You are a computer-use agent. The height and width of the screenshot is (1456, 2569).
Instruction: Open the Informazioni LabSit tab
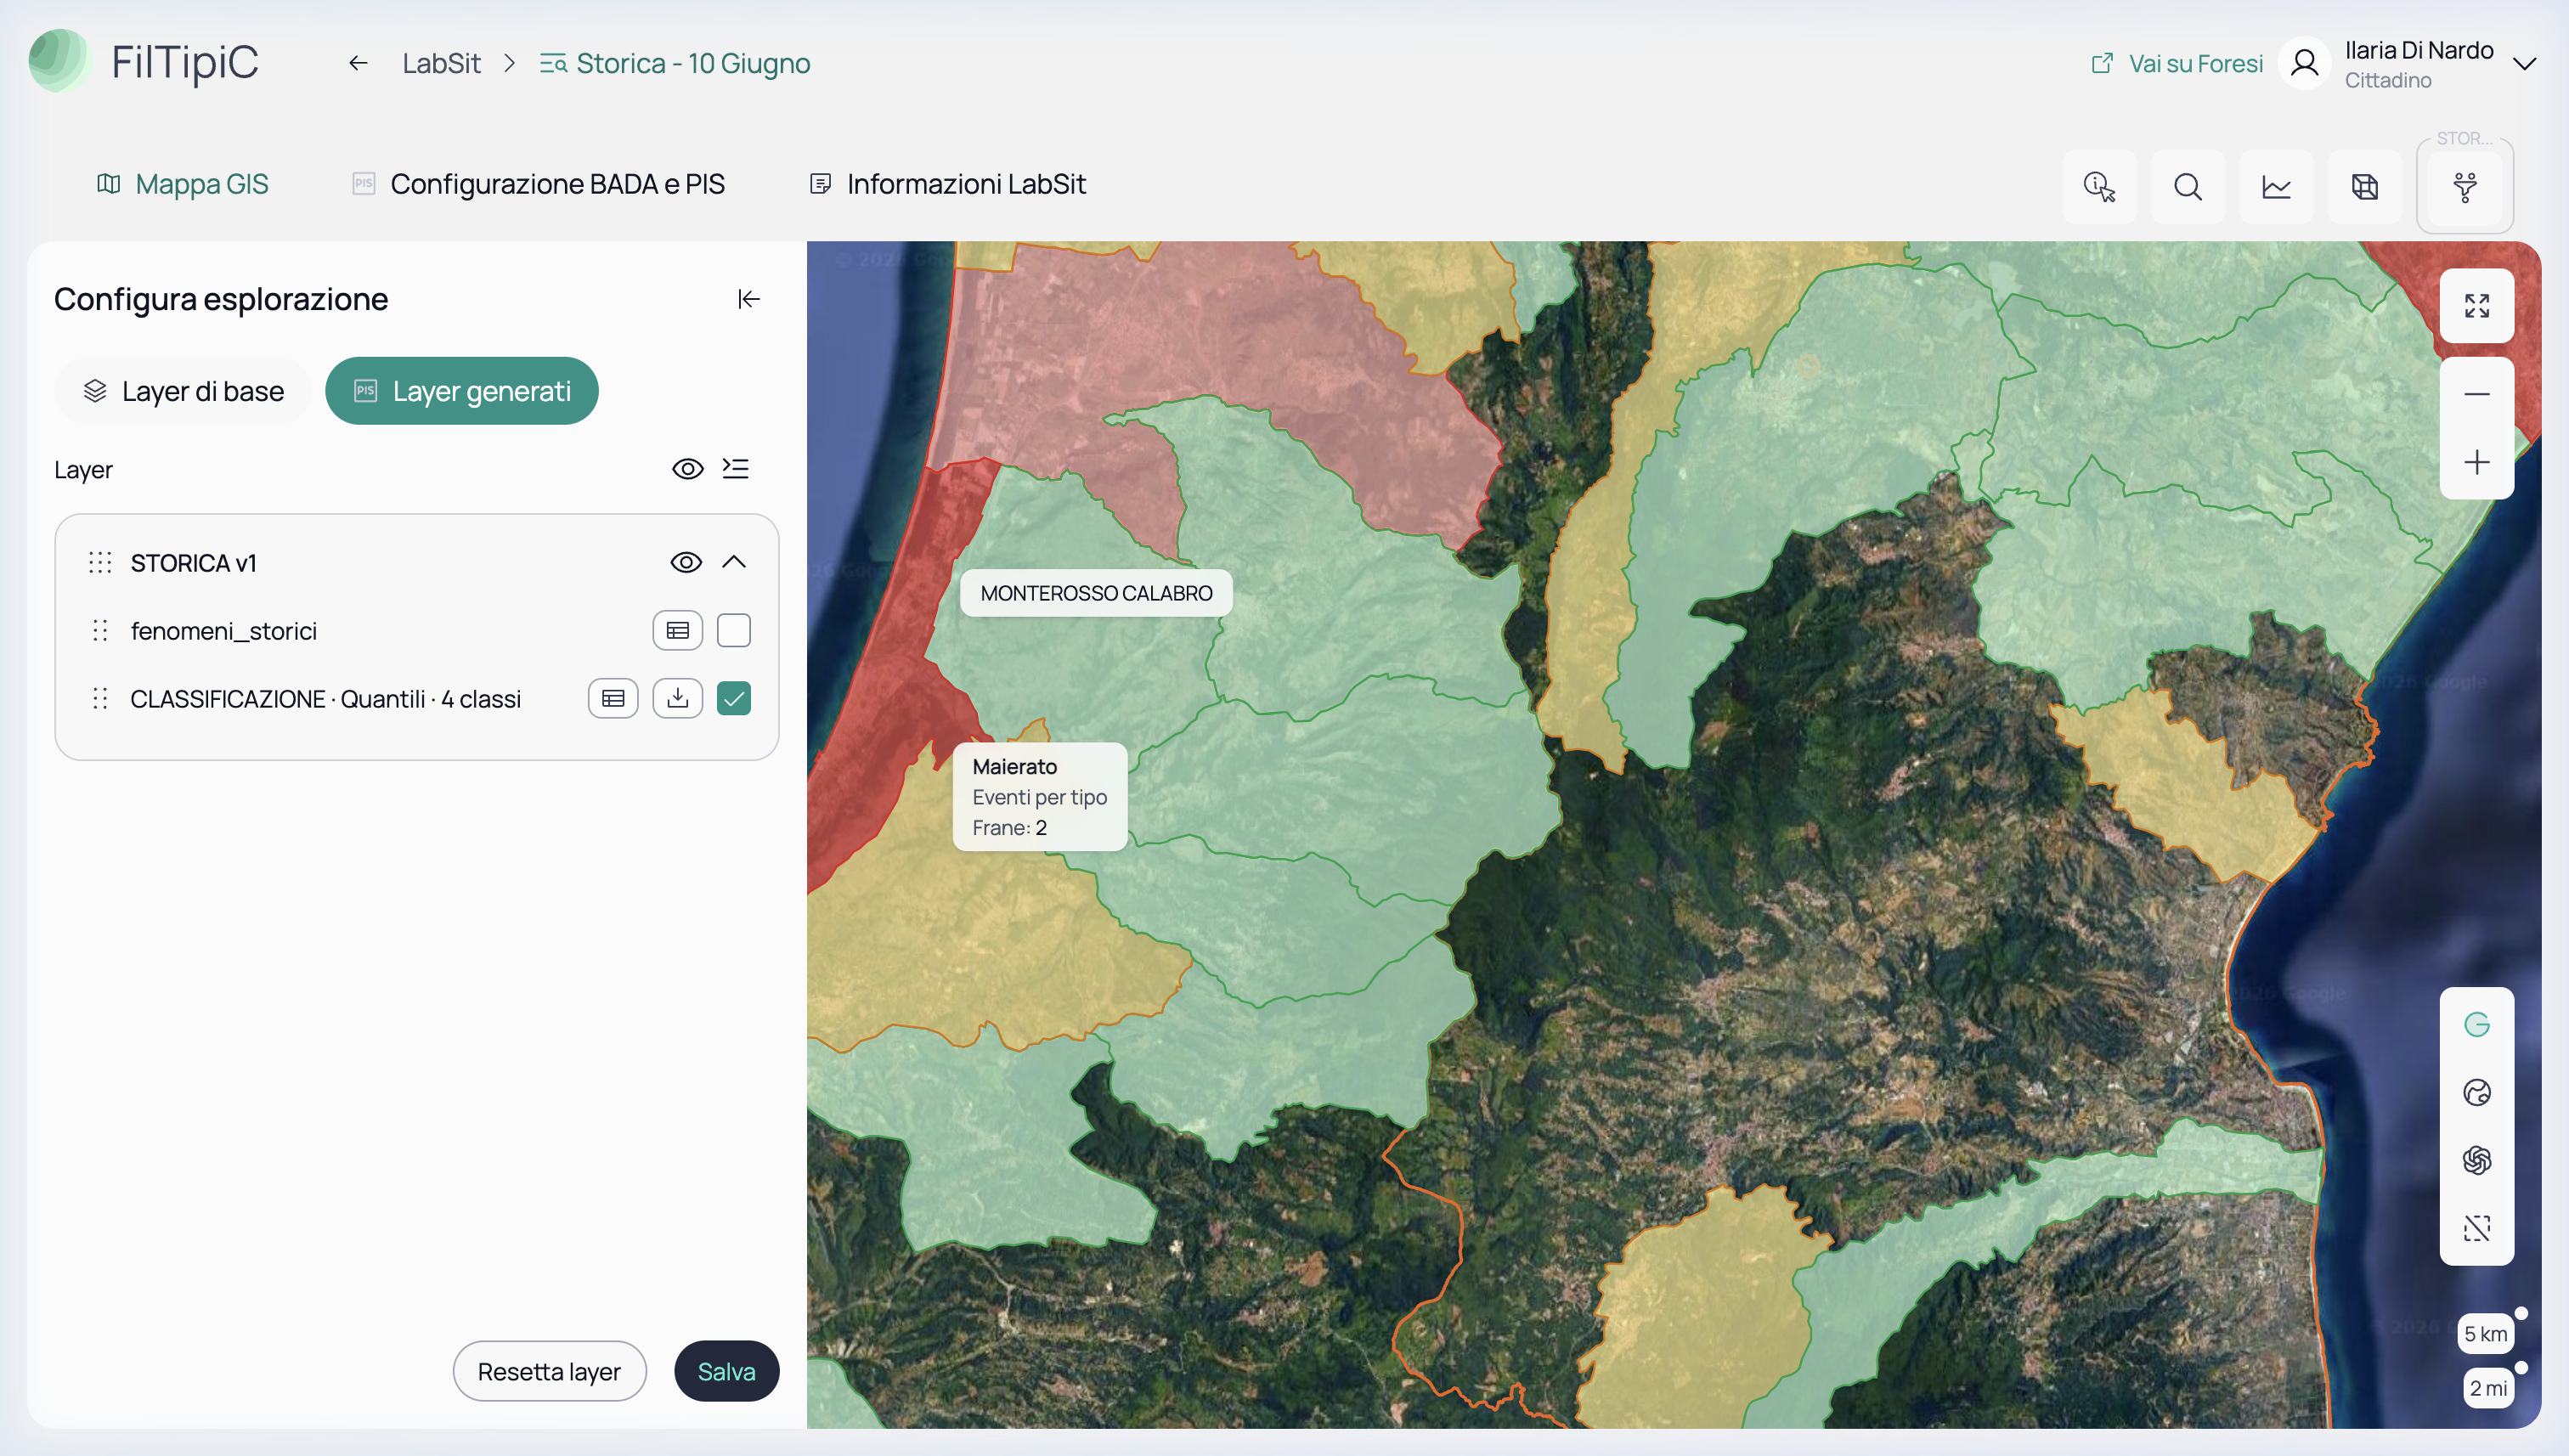tap(947, 184)
